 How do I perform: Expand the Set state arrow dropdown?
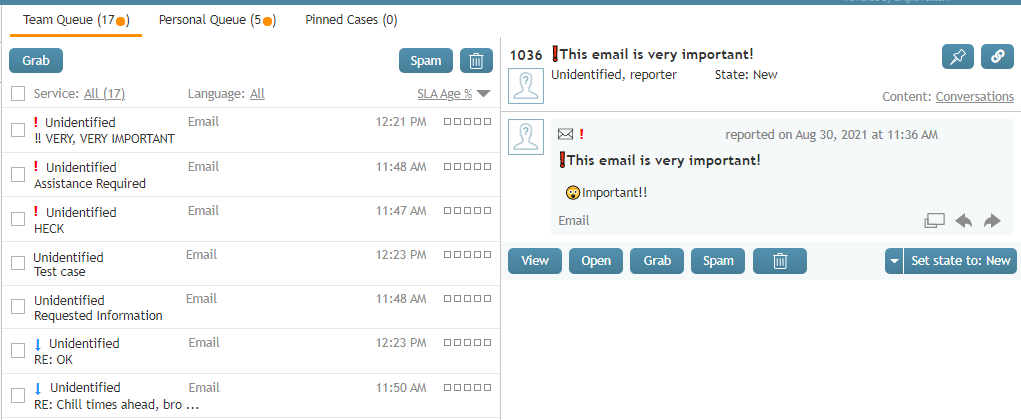pos(894,261)
